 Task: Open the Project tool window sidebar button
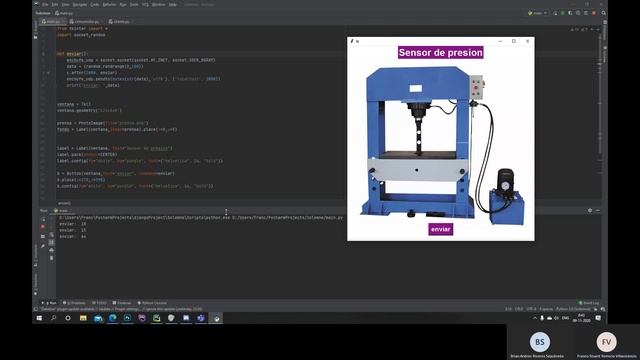36,31
